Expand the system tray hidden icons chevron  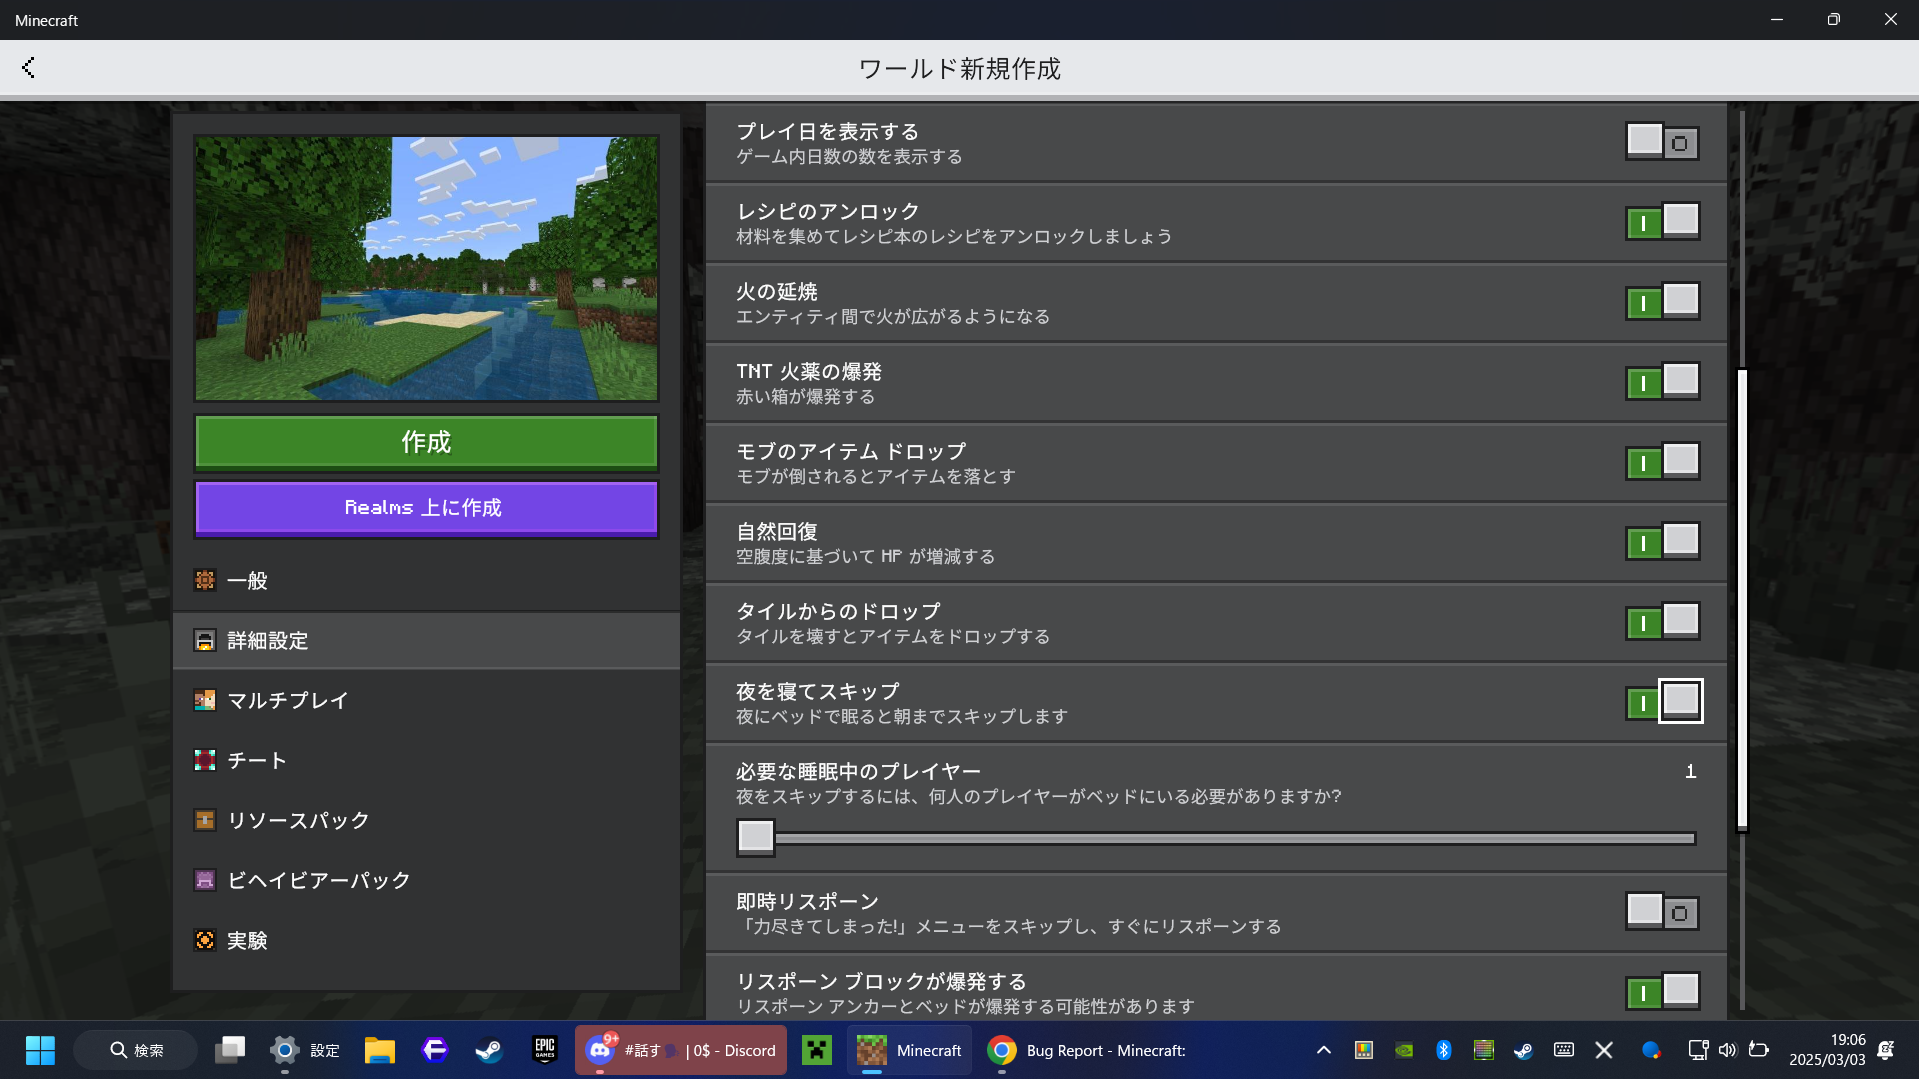pyautogui.click(x=1323, y=1050)
